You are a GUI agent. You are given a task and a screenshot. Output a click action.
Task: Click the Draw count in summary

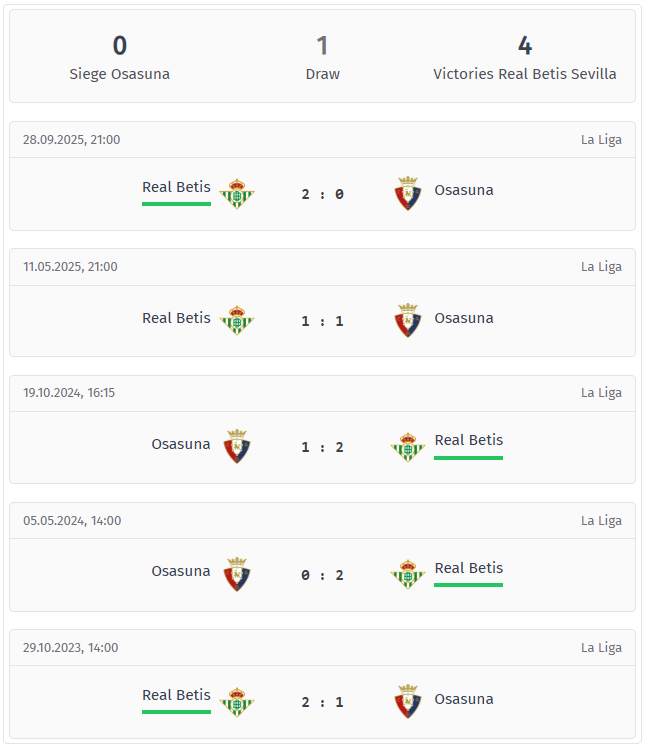point(322,46)
